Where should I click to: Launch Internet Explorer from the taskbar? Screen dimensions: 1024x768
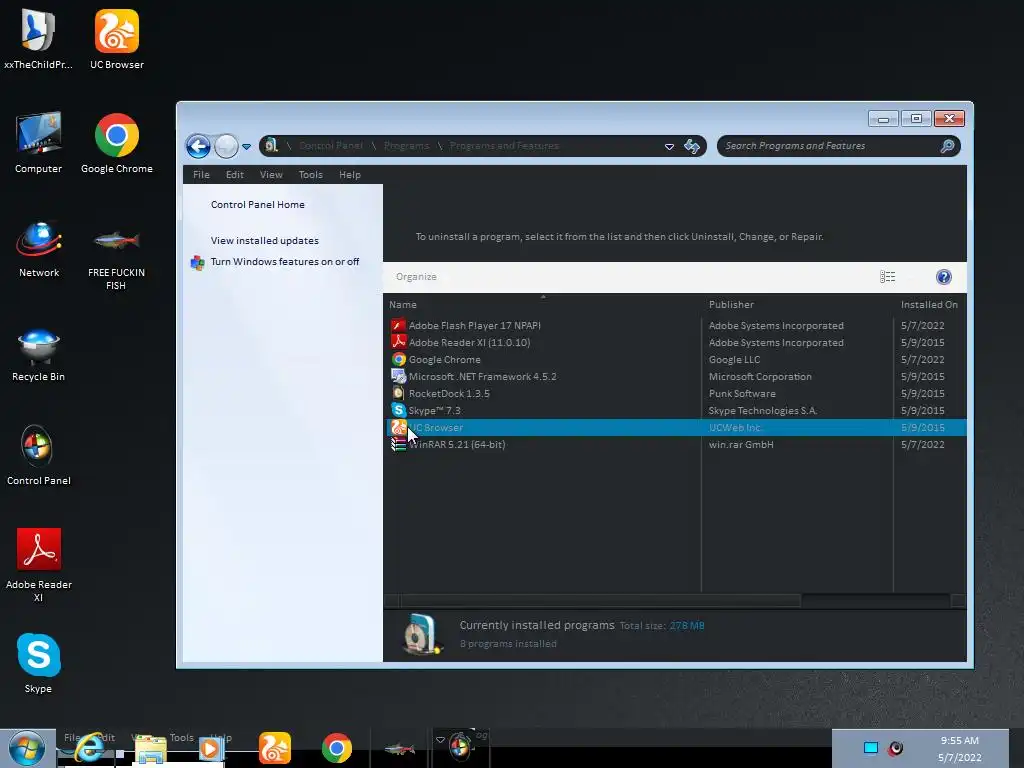(89, 748)
